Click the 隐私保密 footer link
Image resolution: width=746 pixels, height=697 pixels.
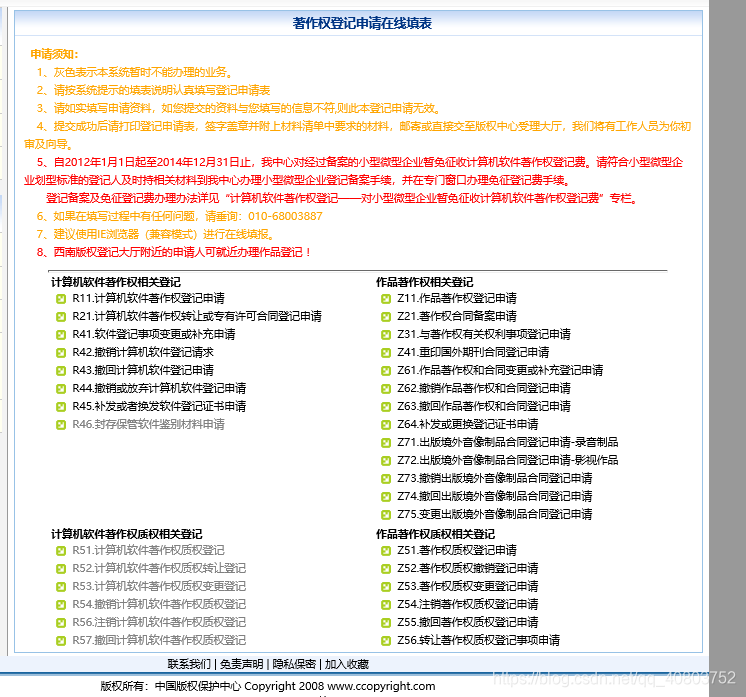(294, 665)
